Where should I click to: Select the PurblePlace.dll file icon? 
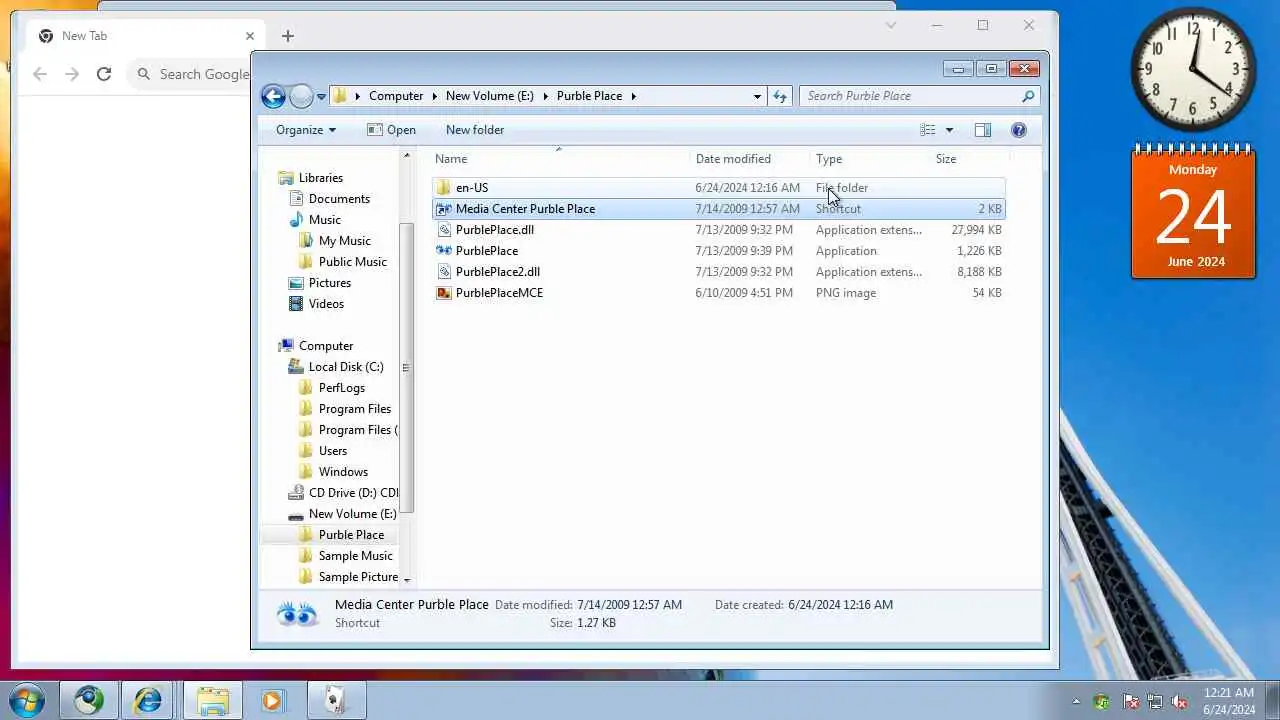[x=444, y=230]
